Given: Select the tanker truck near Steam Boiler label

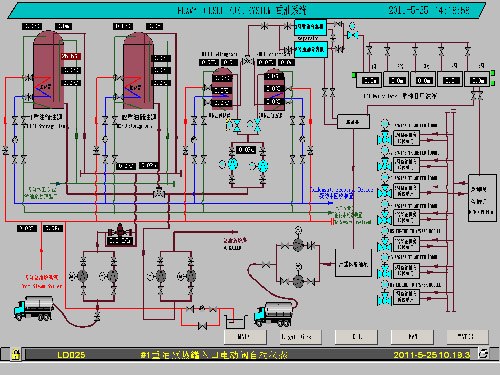Looking at the screenshot, I should [x=33, y=308].
